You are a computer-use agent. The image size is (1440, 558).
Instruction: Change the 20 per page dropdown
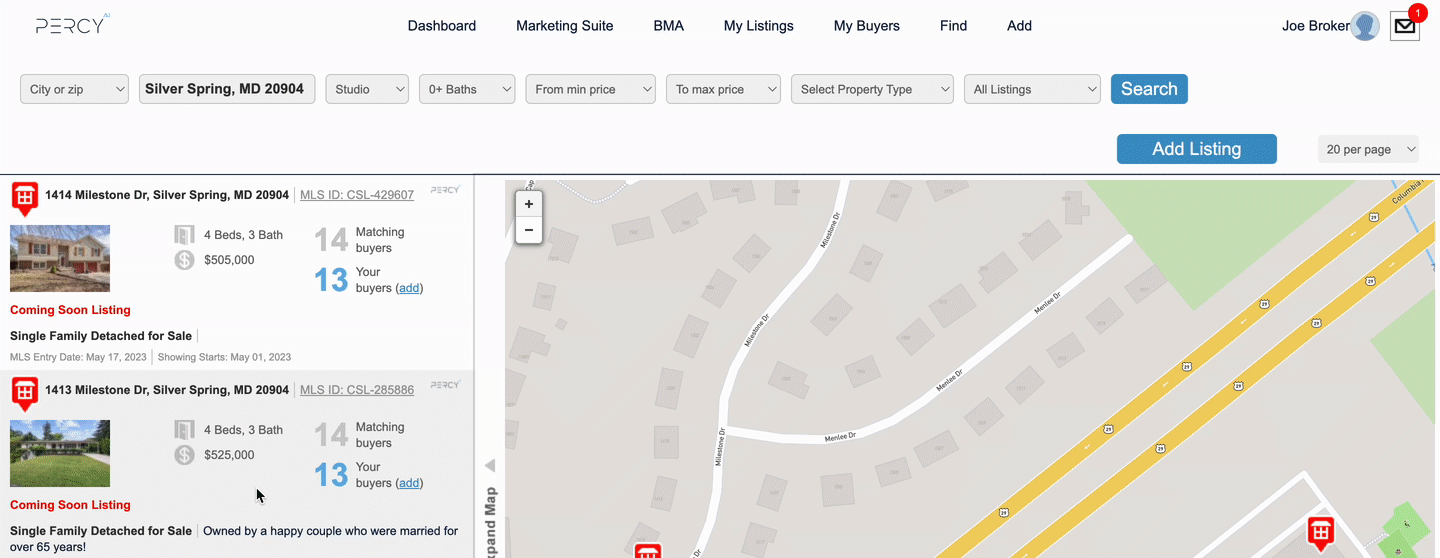[x=1368, y=149]
